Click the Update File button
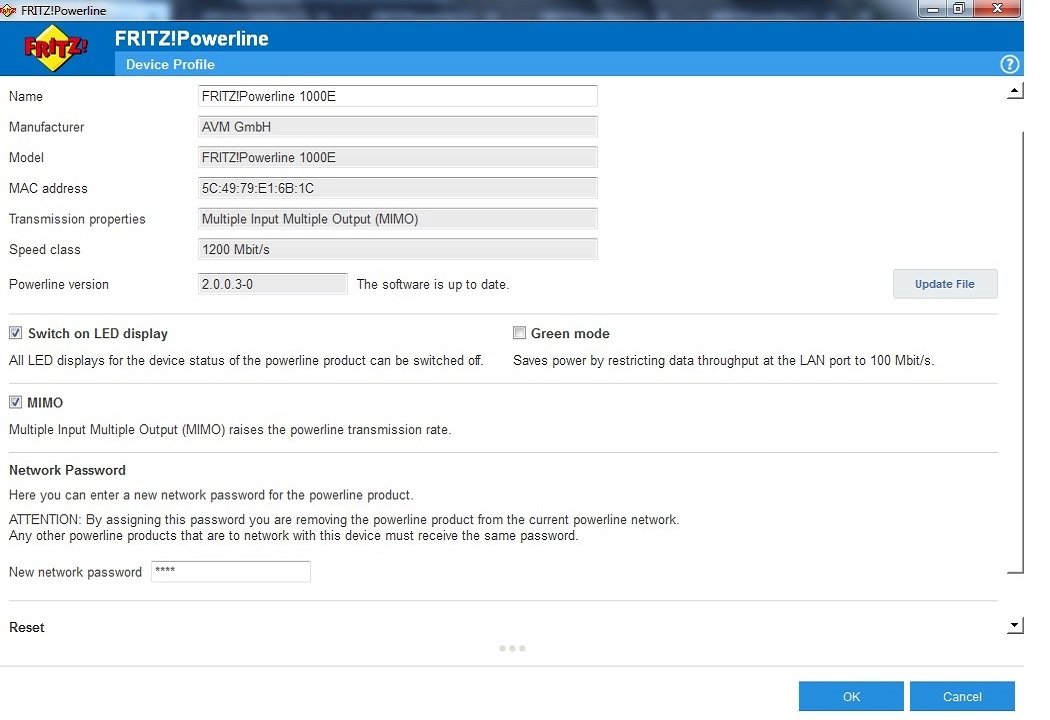Screen dimensions: 1050x720 click(x=945, y=284)
